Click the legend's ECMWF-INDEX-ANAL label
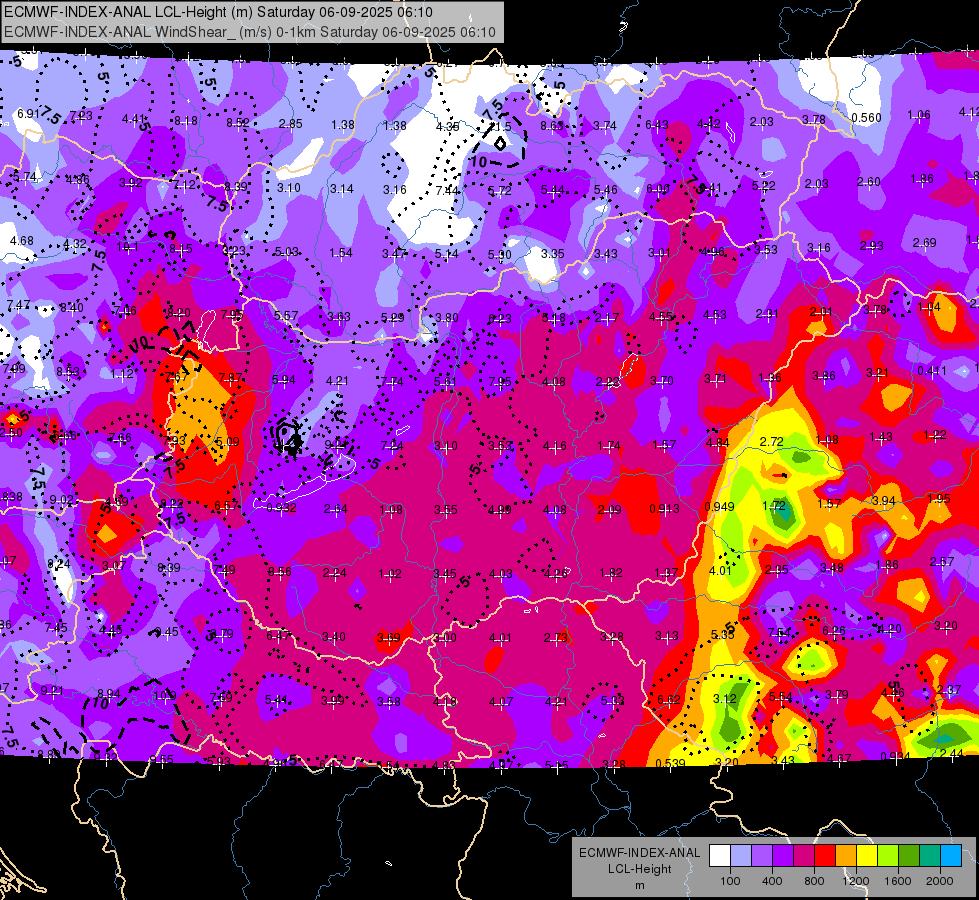The height and width of the screenshot is (900, 979). [x=639, y=853]
